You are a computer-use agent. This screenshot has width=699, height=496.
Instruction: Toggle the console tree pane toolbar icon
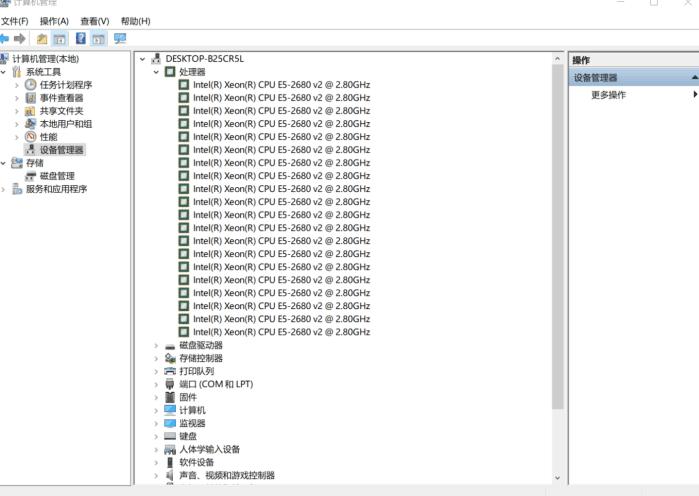(59, 39)
